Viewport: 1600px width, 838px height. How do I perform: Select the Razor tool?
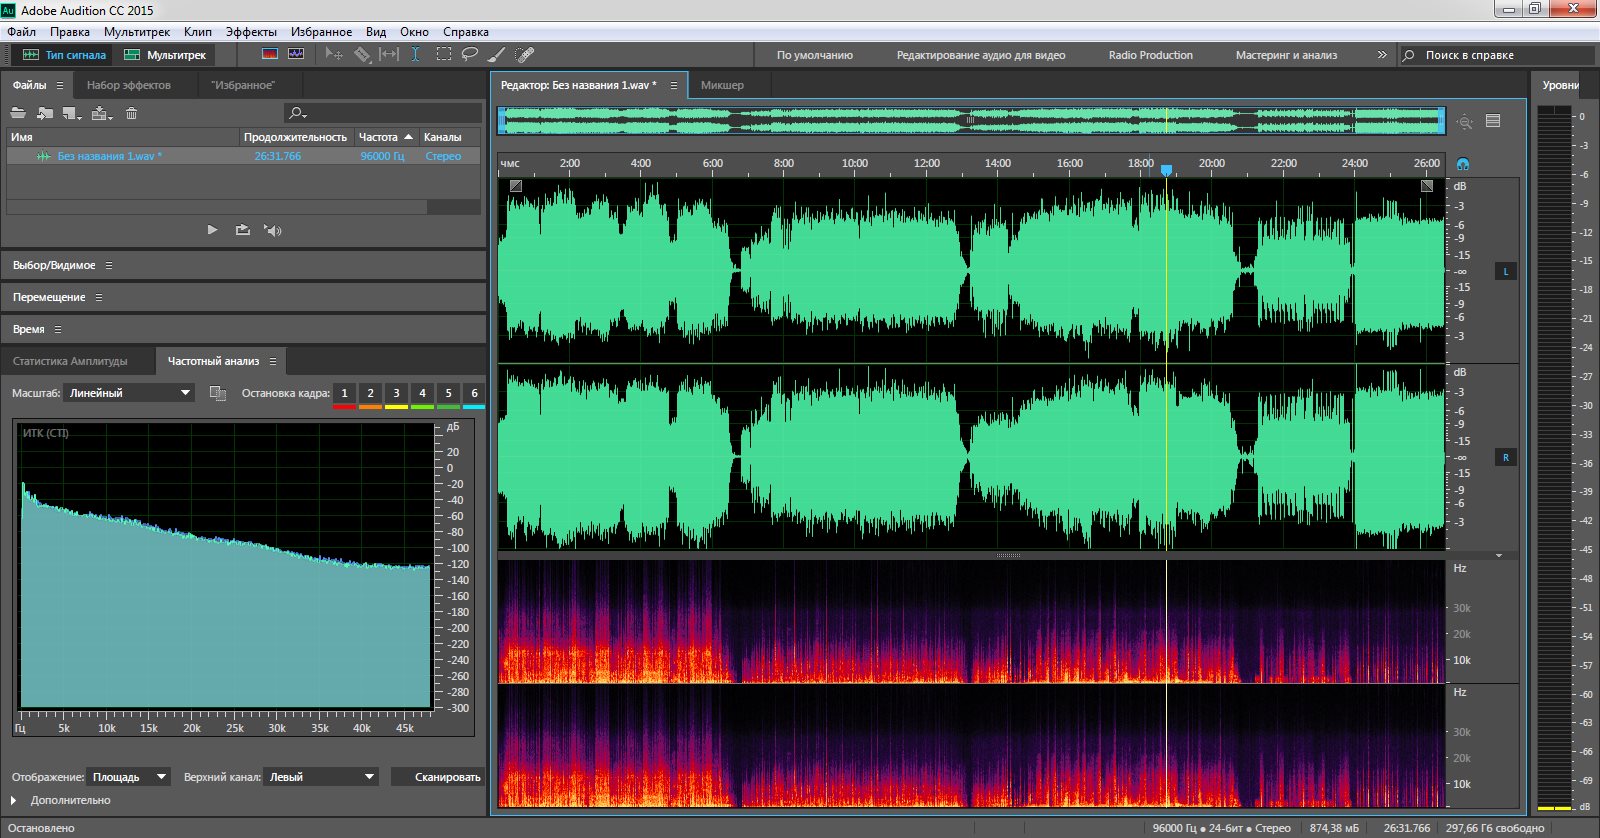coord(362,54)
